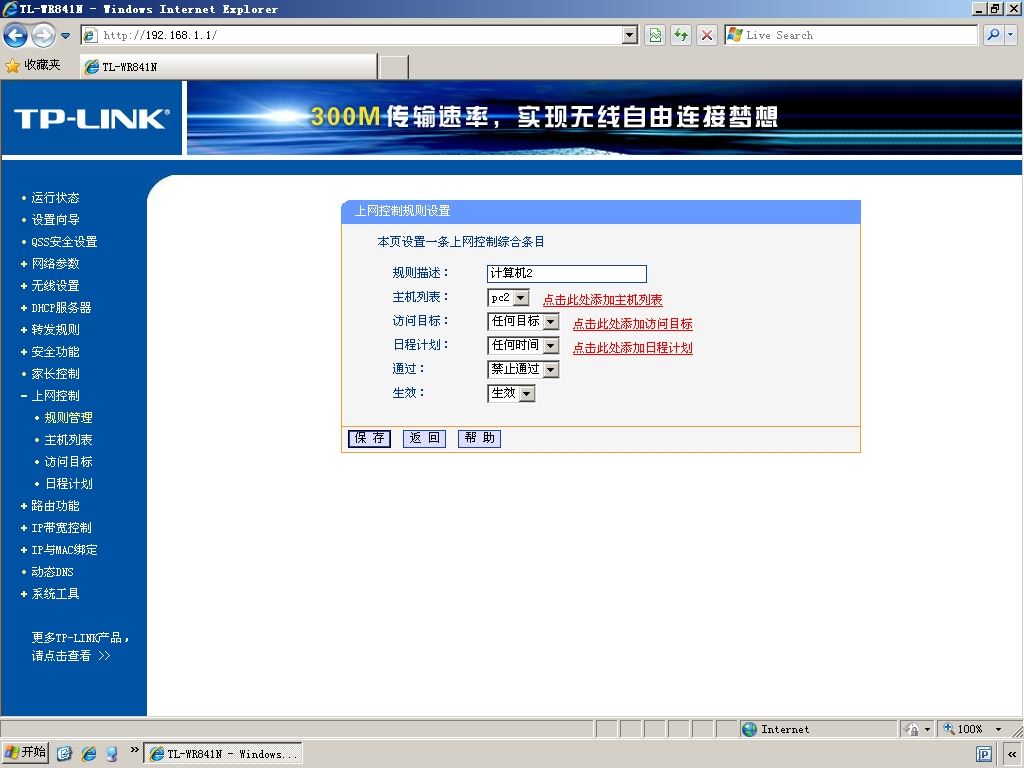The height and width of the screenshot is (768, 1024).
Task: Open the 动态DNS menu item
Action: click(x=52, y=572)
